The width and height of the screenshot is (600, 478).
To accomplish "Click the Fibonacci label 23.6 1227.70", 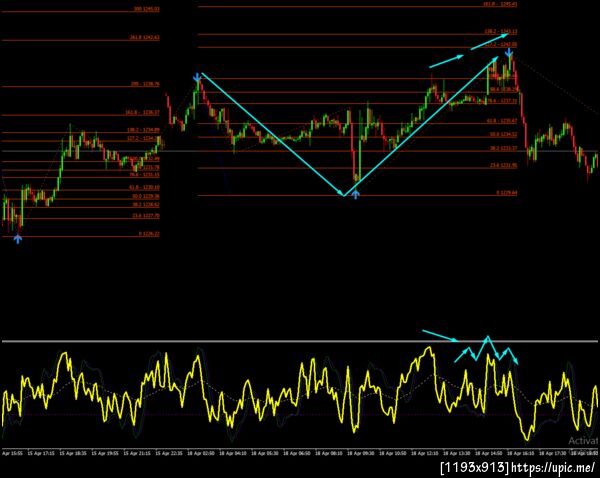I will click(146, 216).
